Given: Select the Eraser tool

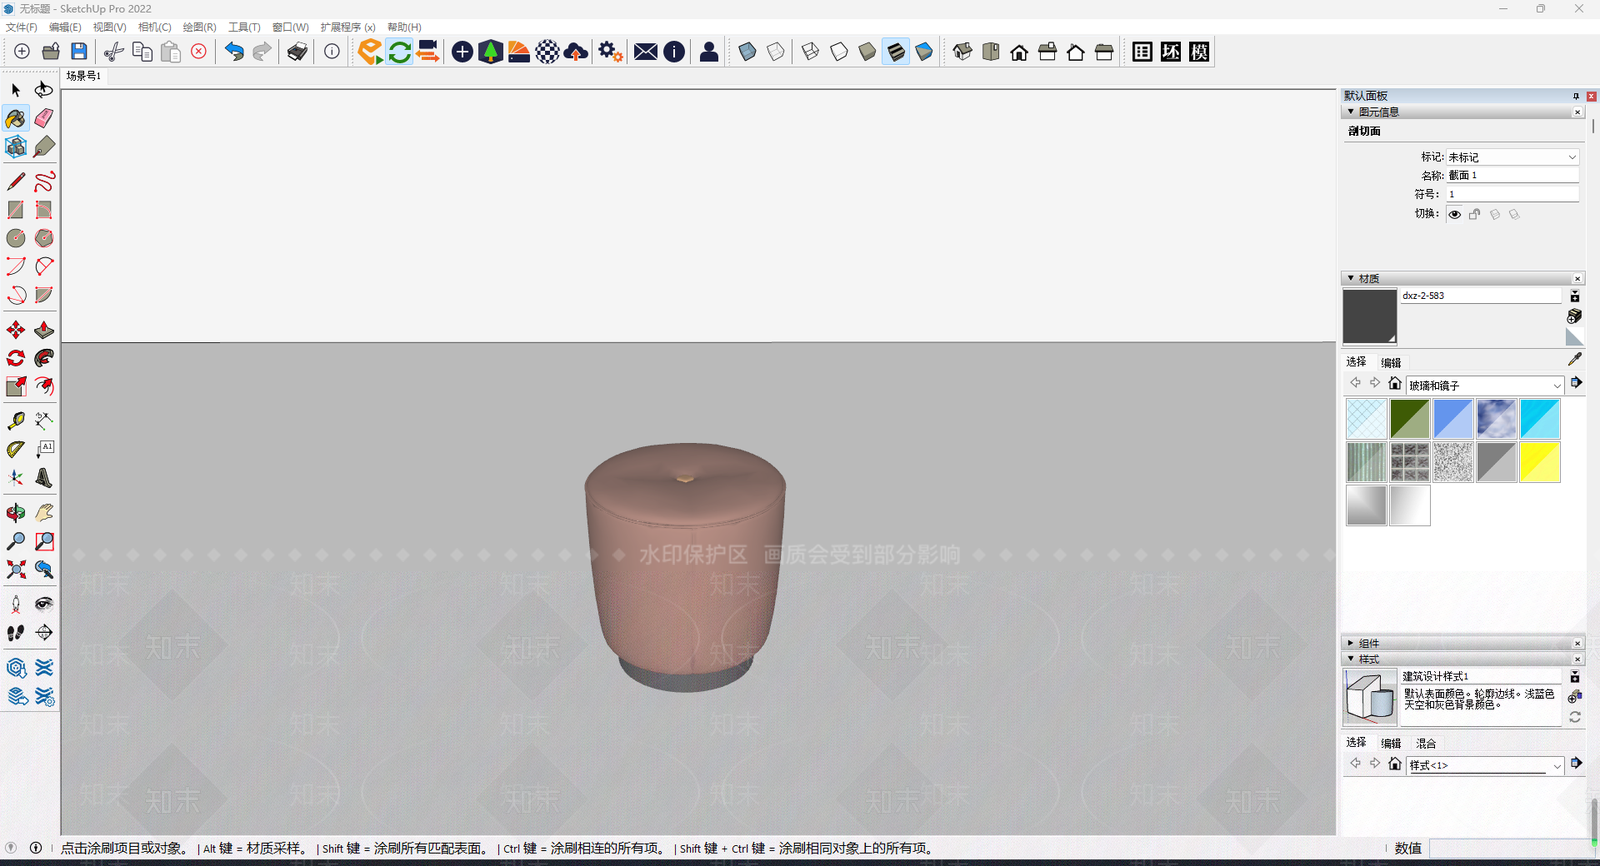Looking at the screenshot, I should point(44,118).
